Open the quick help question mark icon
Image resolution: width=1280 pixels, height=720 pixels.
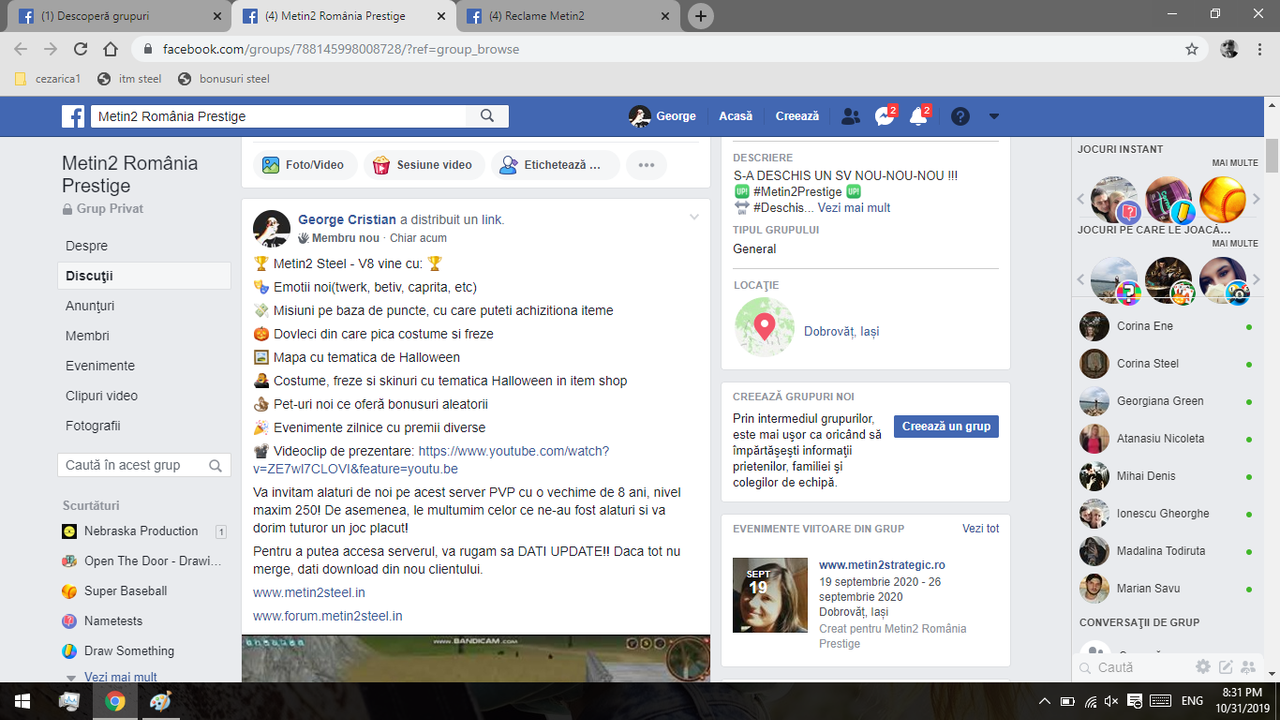(x=960, y=116)
